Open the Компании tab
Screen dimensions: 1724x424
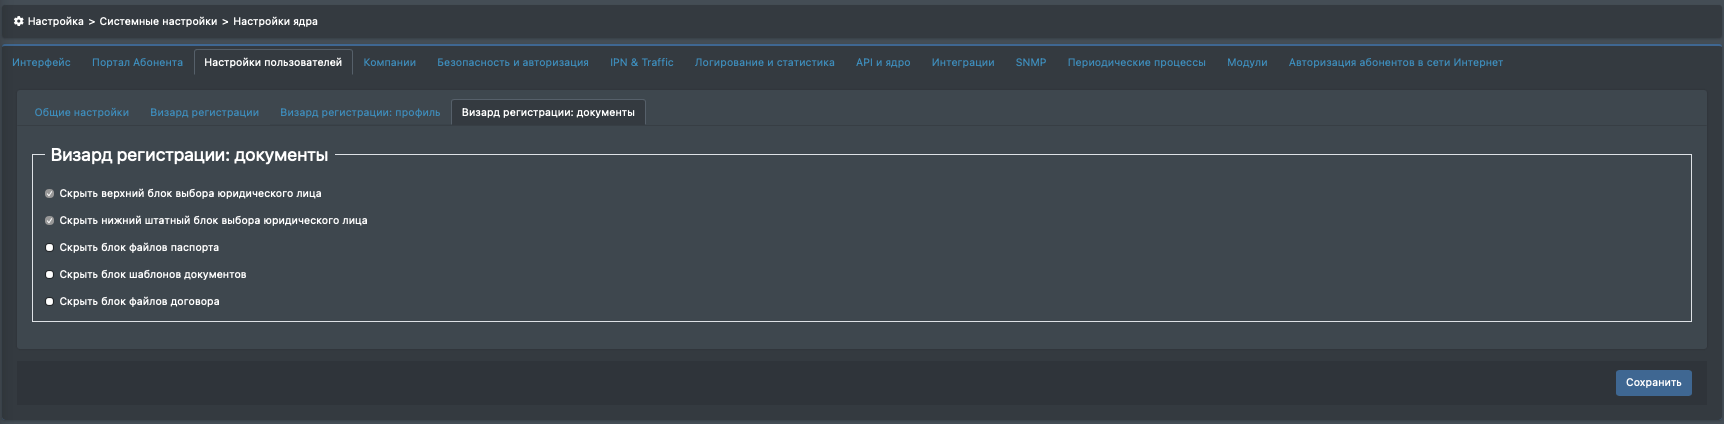(389, 62)
